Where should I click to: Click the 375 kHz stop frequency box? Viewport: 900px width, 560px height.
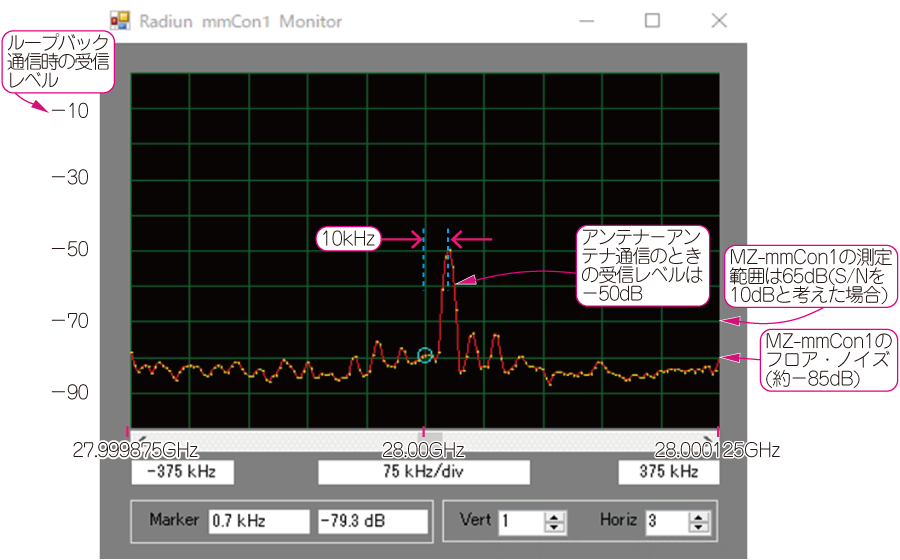tap(668, 472)
